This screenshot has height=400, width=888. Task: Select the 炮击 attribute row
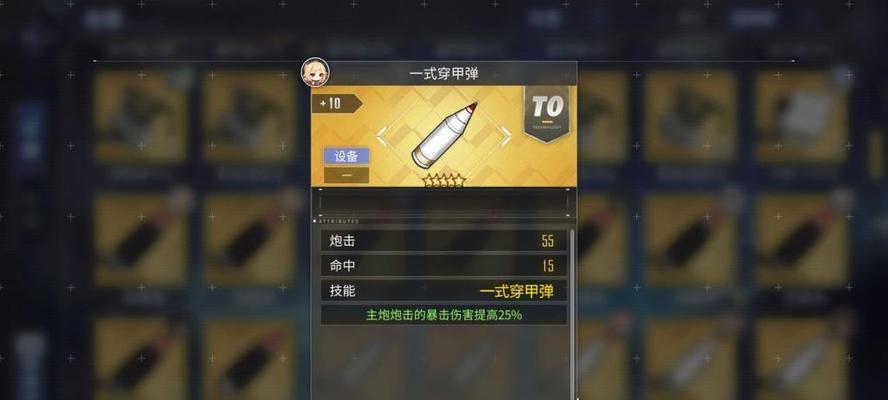pyautogui.click(x=444, y=241)
